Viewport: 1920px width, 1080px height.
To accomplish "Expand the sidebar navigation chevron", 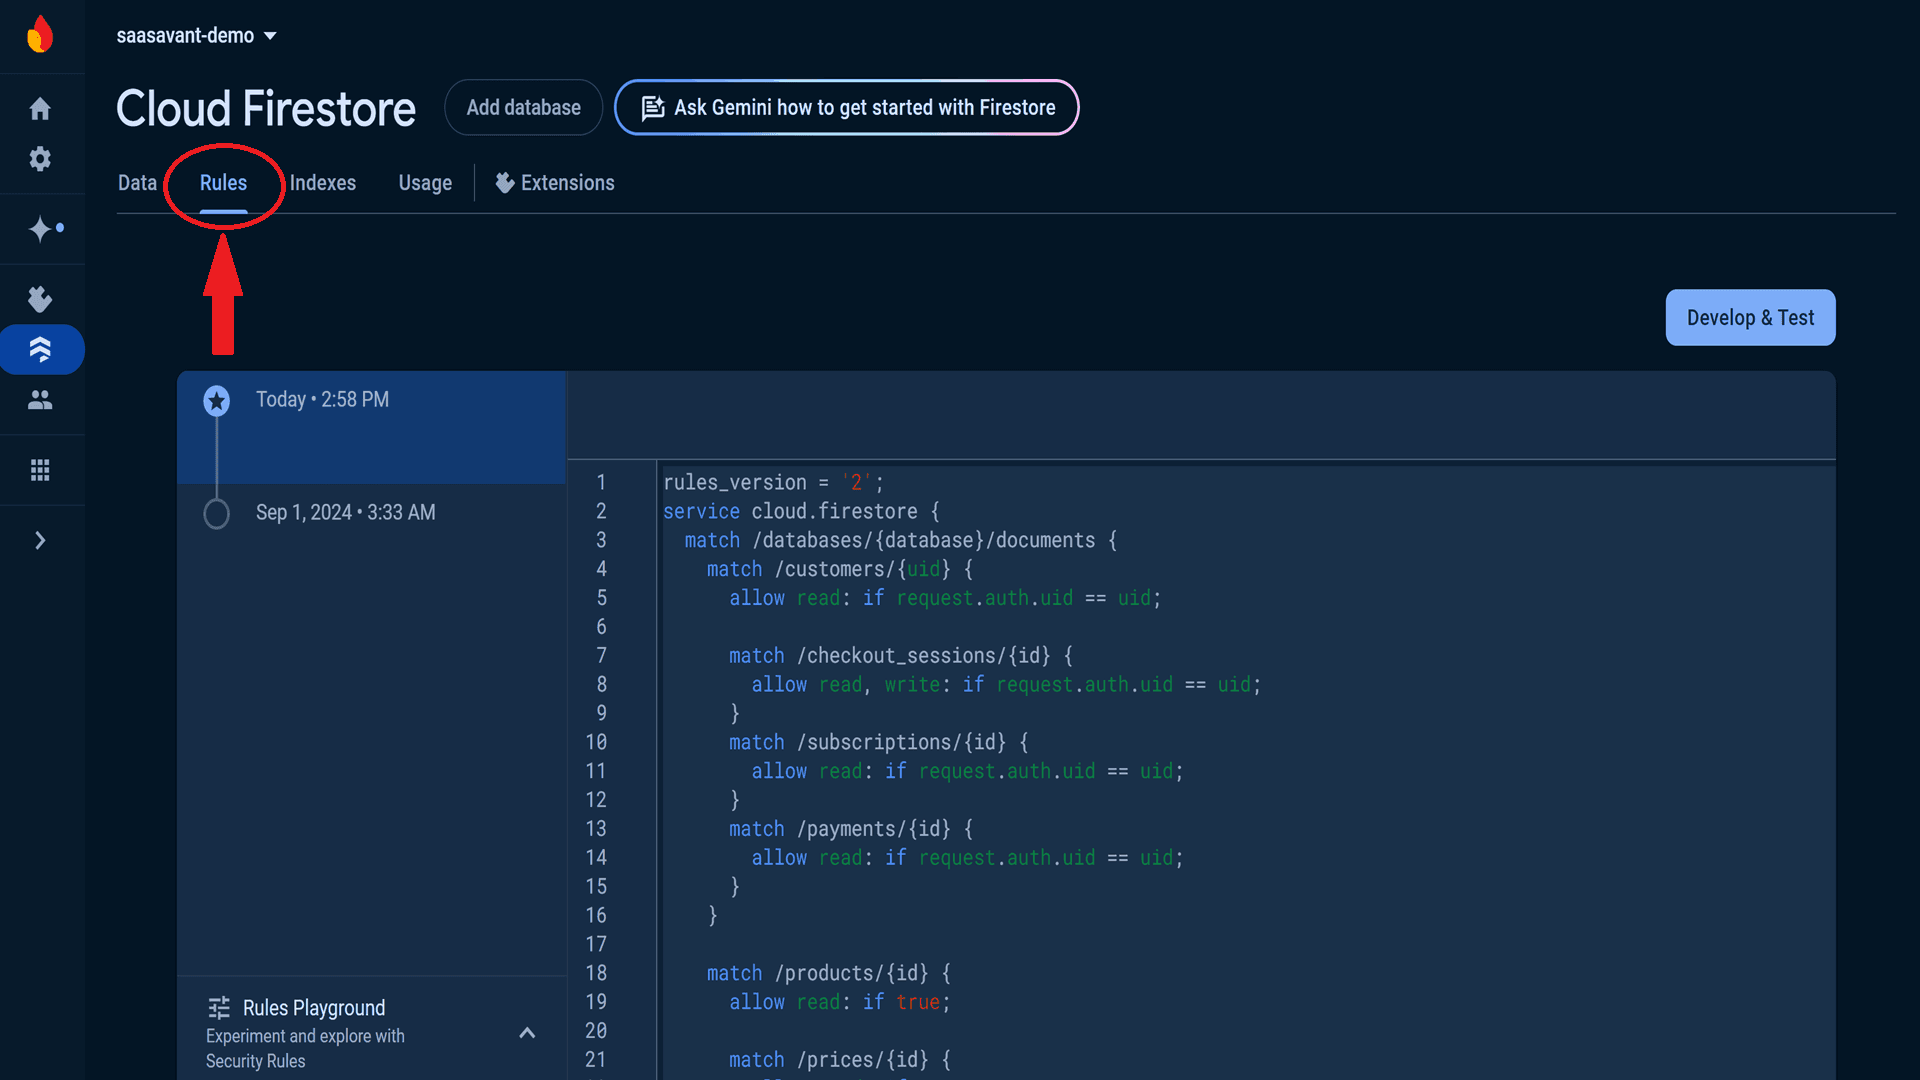I will click(x=40, y=540).
